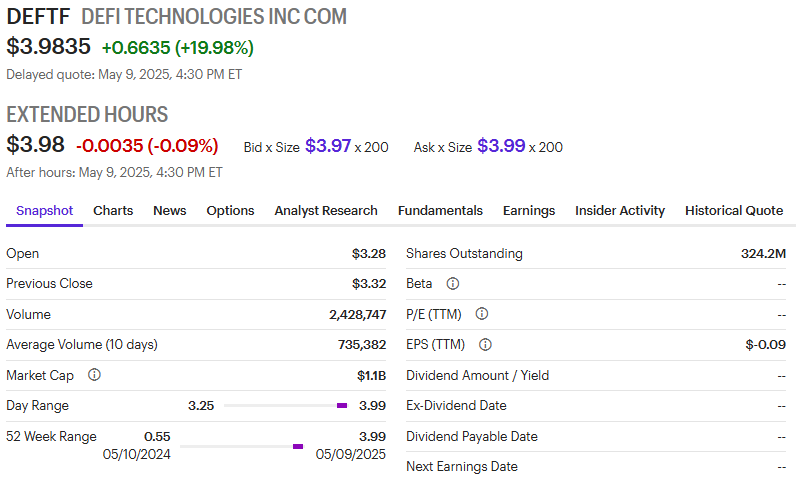Screen dimensions: 796x484
Task: Open the Analyst Research tab
Action: (326, 211)
